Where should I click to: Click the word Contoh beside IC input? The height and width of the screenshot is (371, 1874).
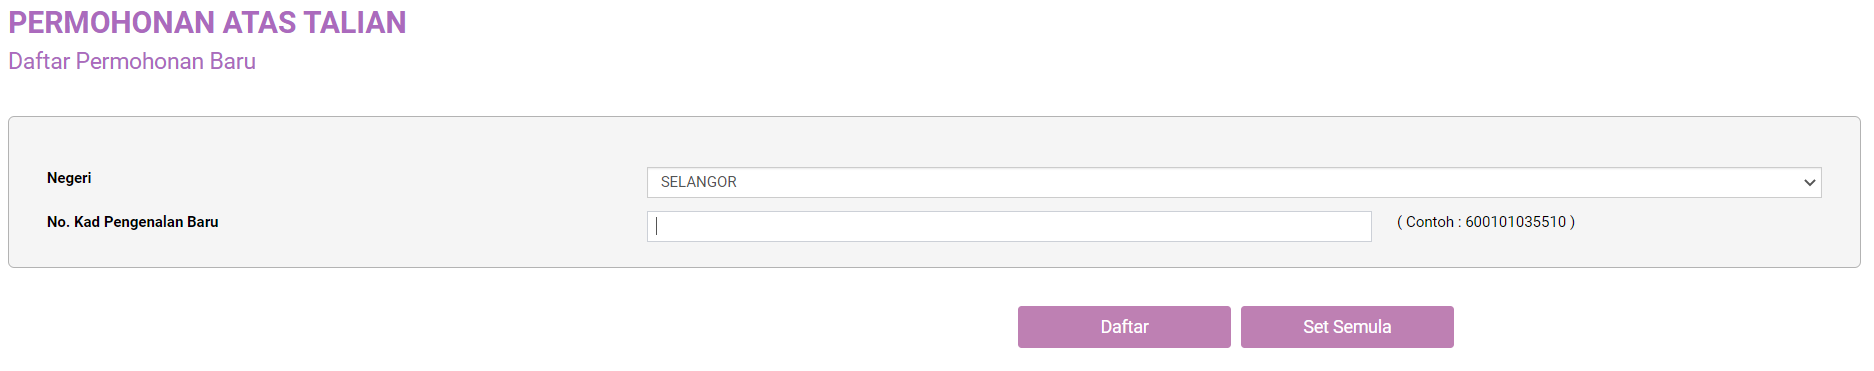[x=1430, y=222]
